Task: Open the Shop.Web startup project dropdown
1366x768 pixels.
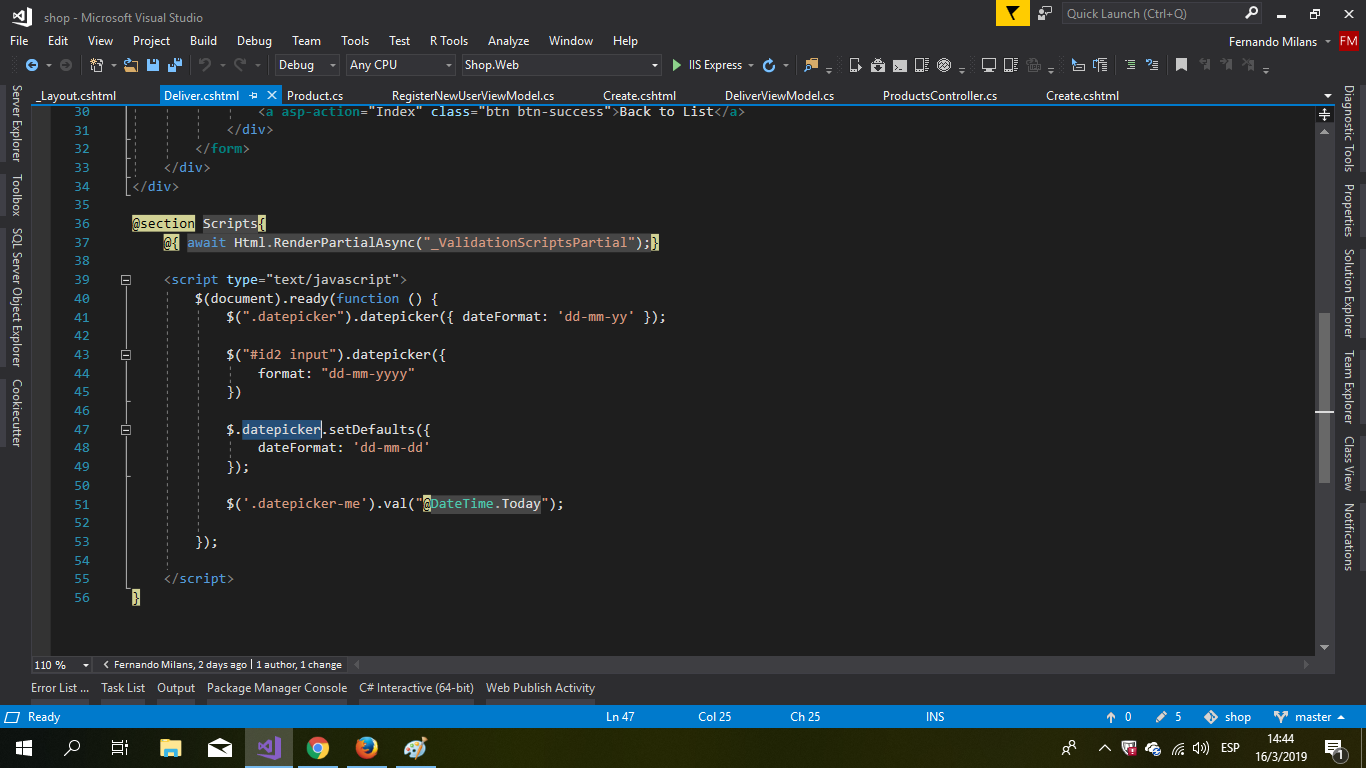Action: click(x=562, y=65)
